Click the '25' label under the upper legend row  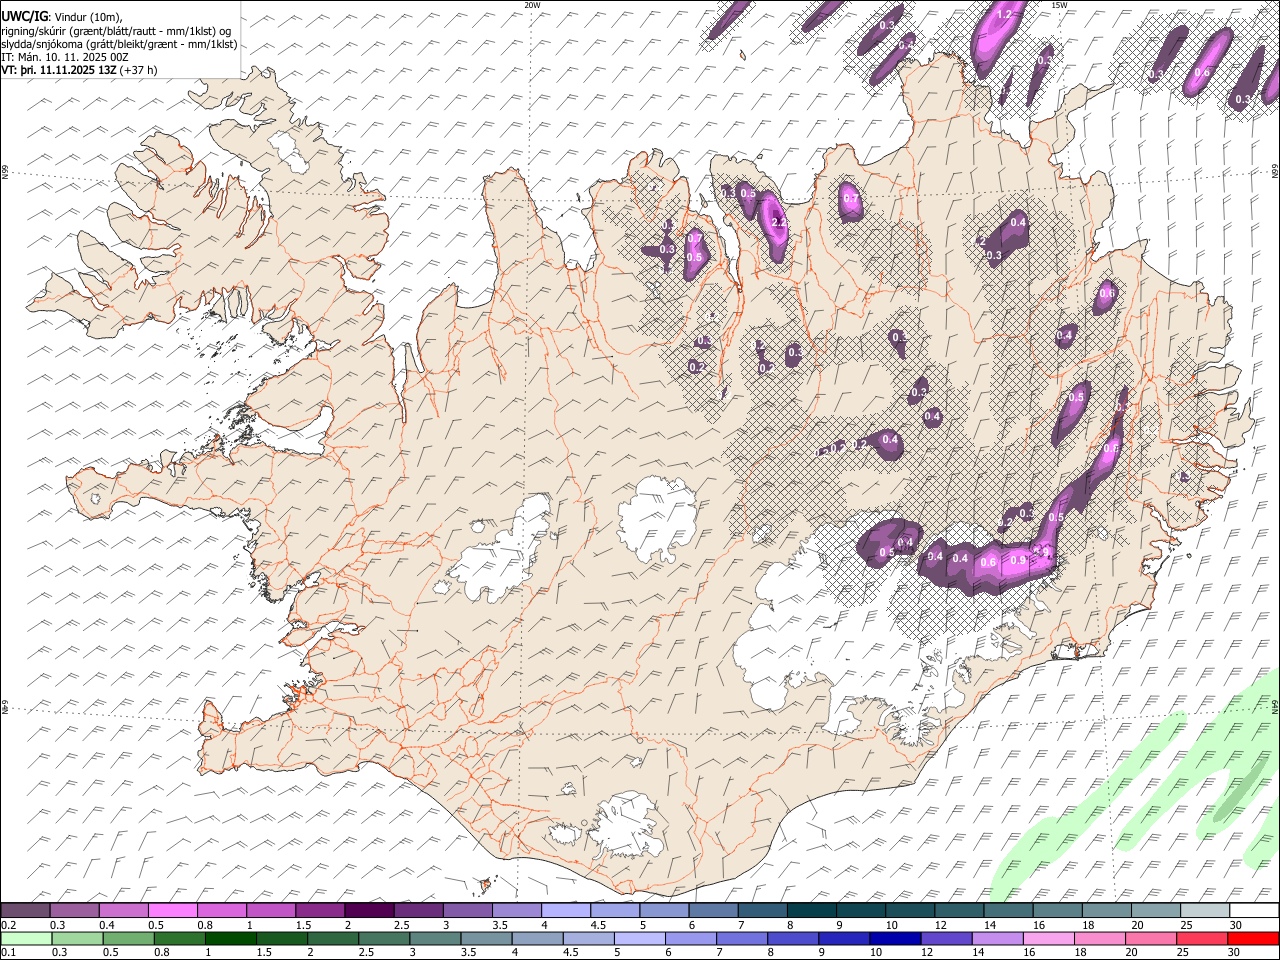tap(1185, 925)
